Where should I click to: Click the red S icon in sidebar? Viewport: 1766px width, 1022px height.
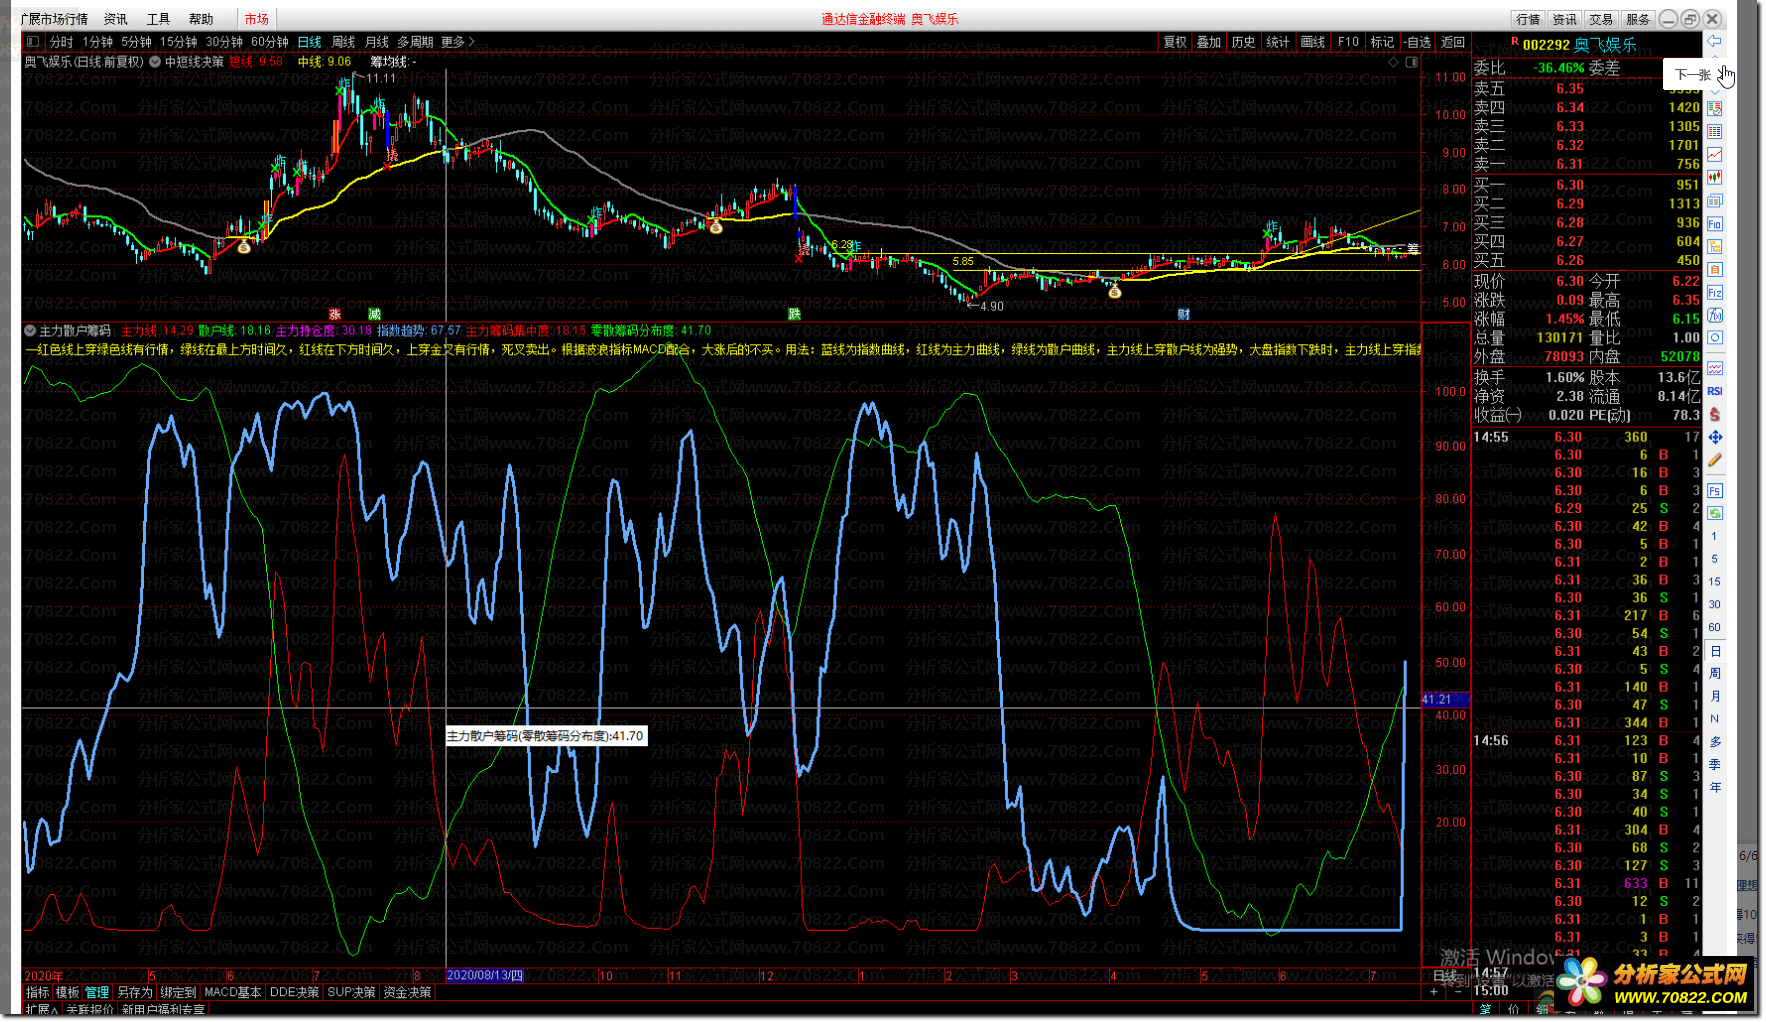[x=1715, y=414]
